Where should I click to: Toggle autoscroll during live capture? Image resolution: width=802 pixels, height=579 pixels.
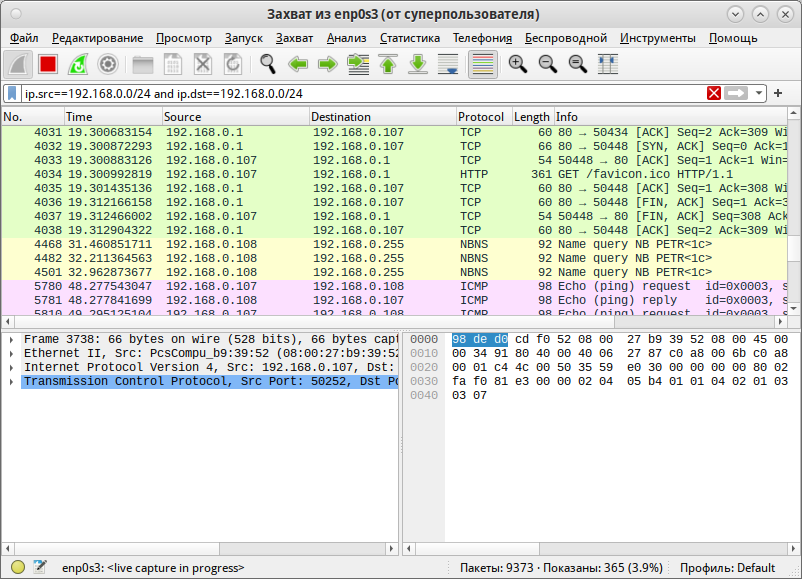pos(448,64)
